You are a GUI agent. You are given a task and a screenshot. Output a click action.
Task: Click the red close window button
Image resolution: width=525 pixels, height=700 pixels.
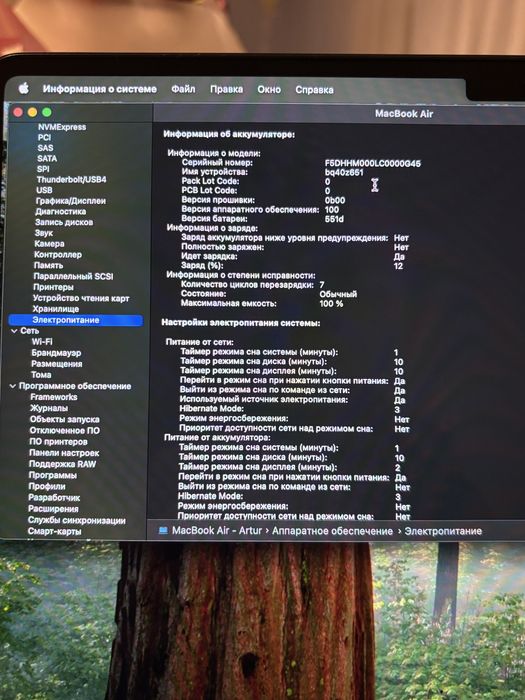pos(18,112)
